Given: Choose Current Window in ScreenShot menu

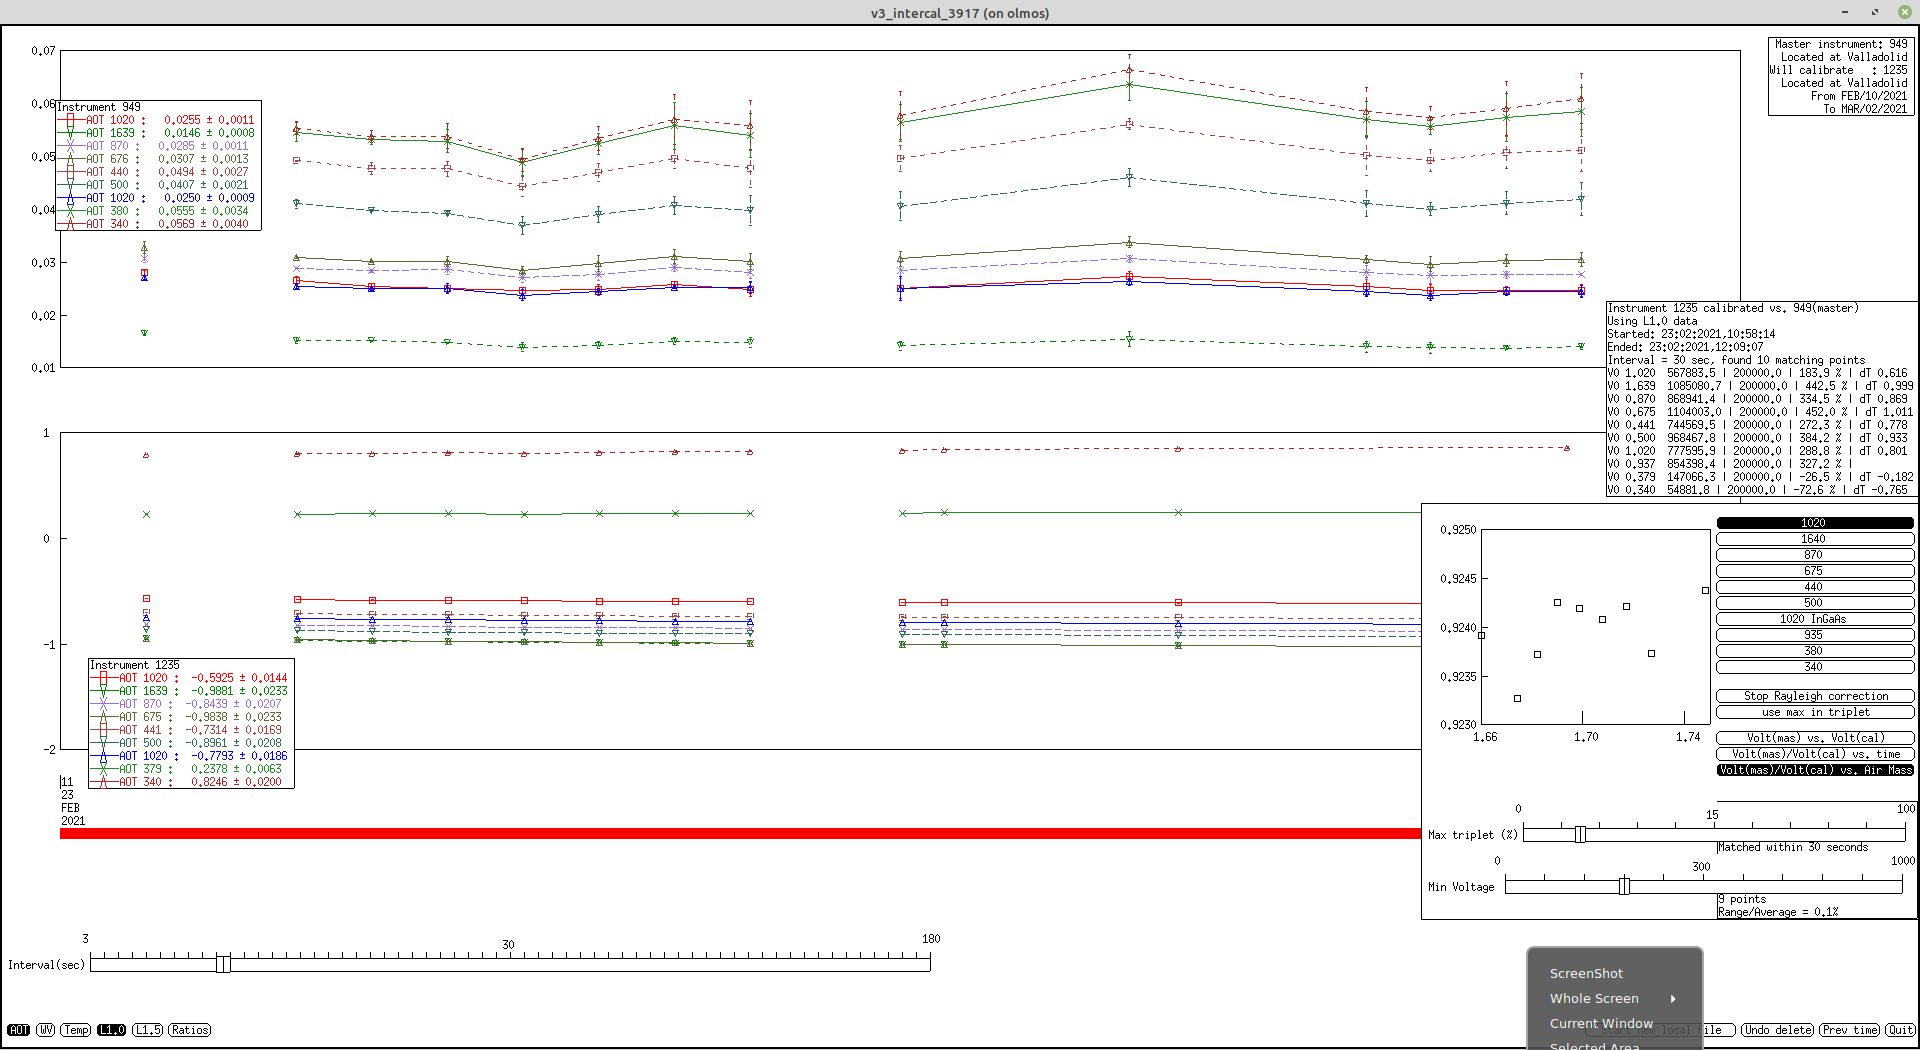Looking at the screenshot, I should [1601, 1023].
